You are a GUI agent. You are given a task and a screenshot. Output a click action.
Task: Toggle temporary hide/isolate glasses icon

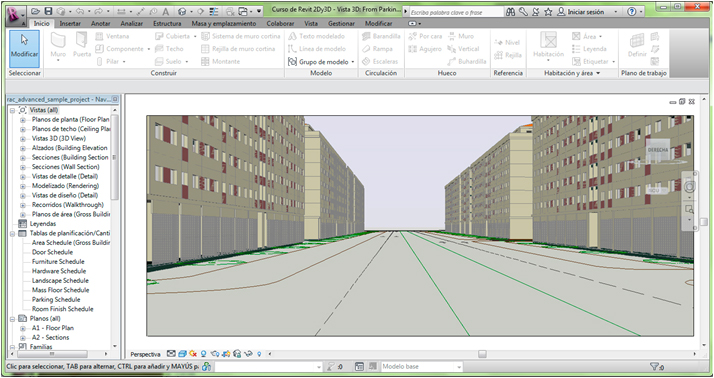click(248, 354)
